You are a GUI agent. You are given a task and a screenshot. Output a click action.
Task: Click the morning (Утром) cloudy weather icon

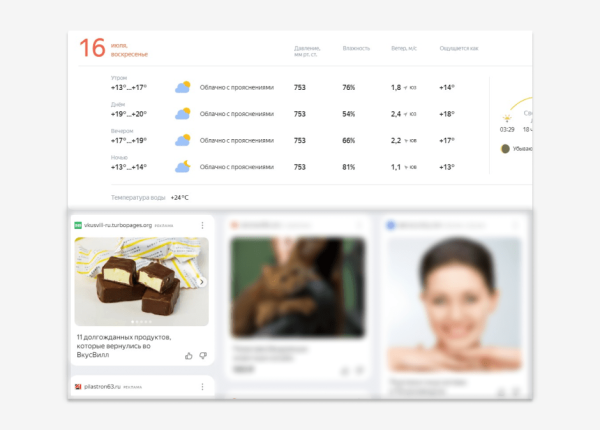(183, 87)
